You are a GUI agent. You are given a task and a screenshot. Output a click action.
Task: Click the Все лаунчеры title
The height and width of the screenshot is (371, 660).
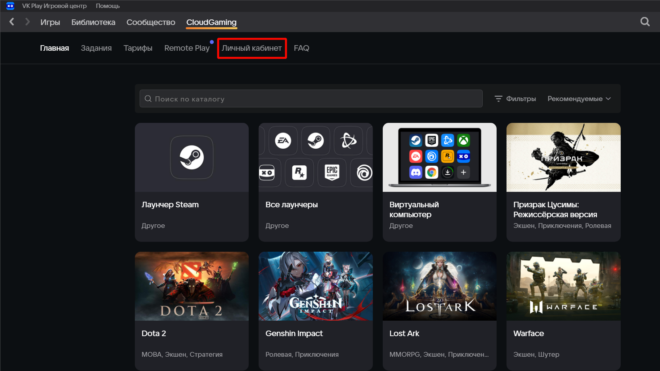pos(292,205)
